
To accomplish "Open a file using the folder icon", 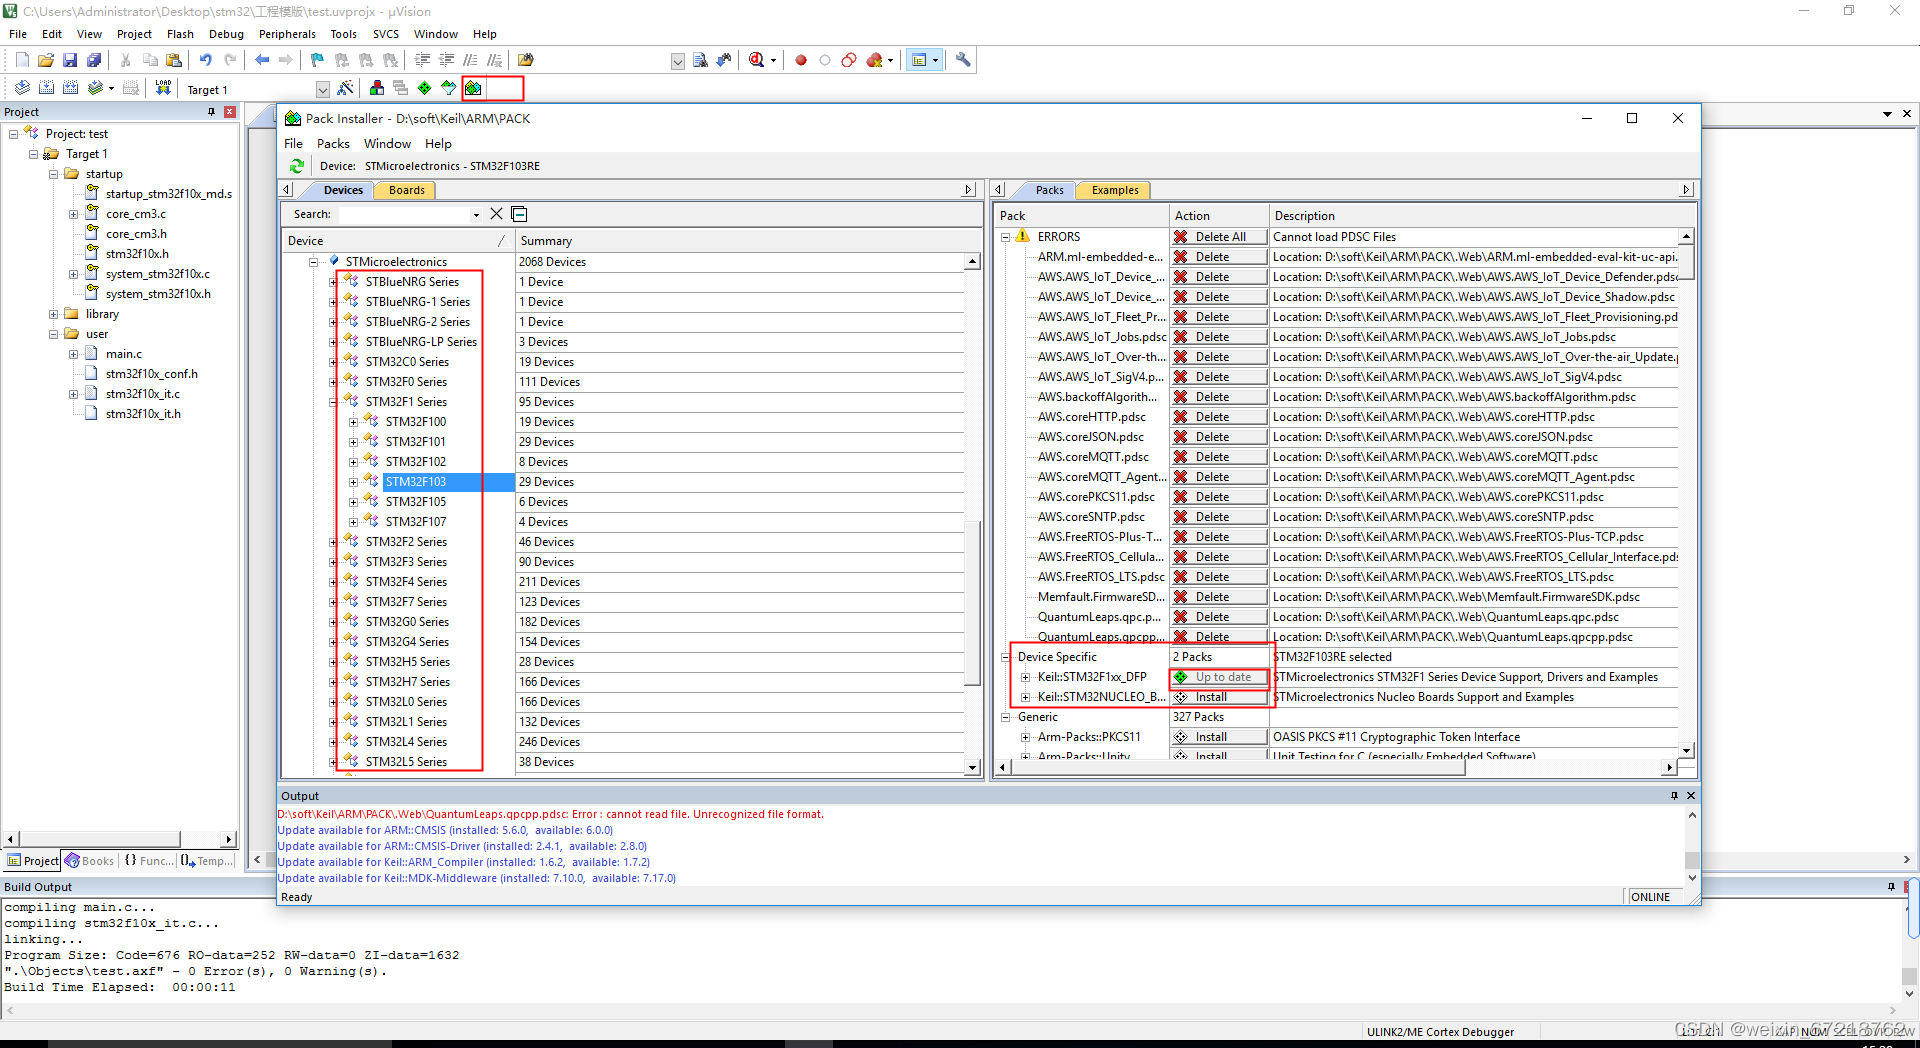I will tap(46, 60).
